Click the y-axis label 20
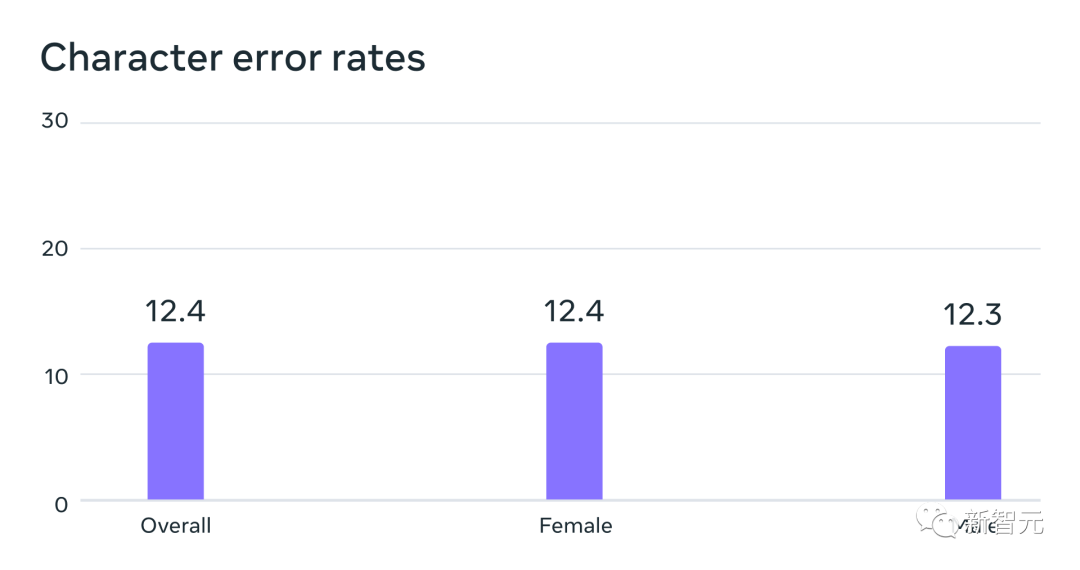This screenshot has height=570, width=1080. click(55, 248)
